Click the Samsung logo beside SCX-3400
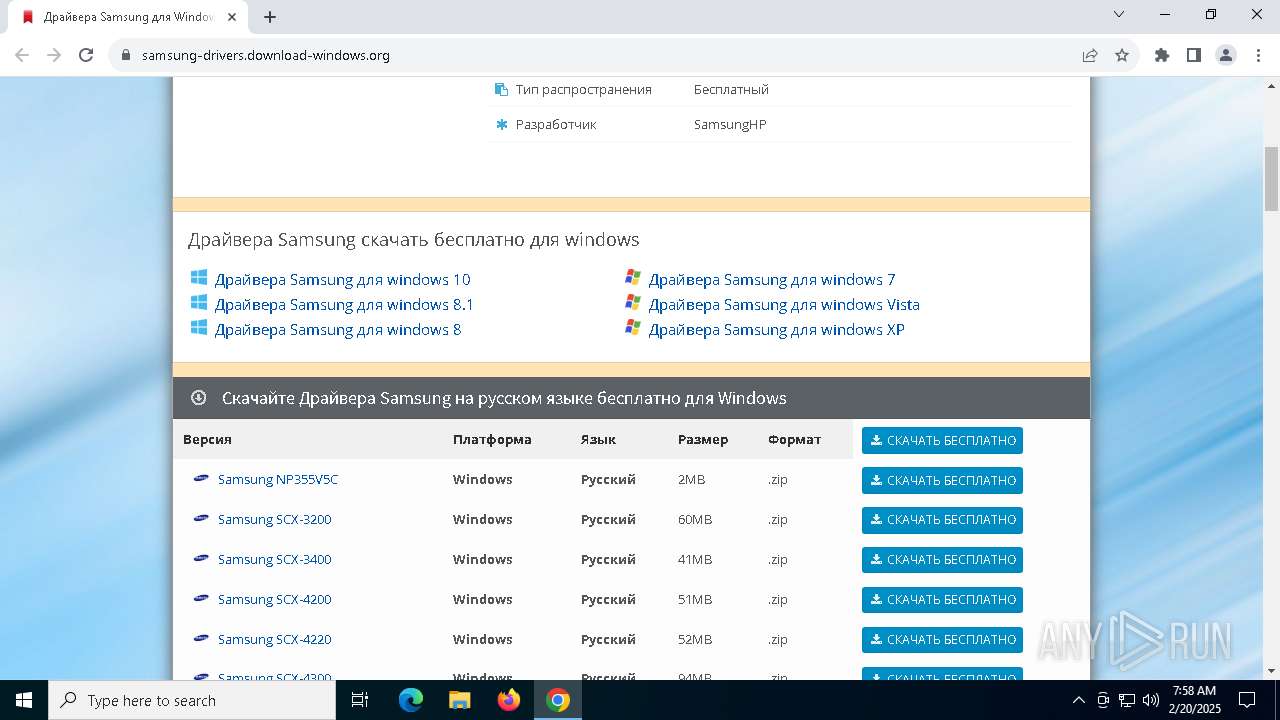Screen dimensions: 1280x720 (x=201, y=558)
